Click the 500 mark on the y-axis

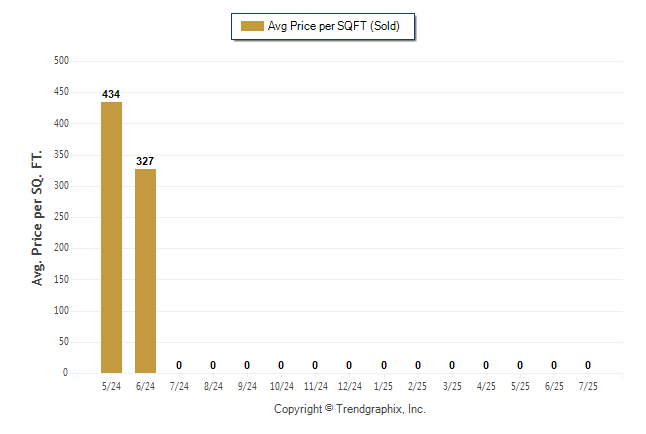61,61
